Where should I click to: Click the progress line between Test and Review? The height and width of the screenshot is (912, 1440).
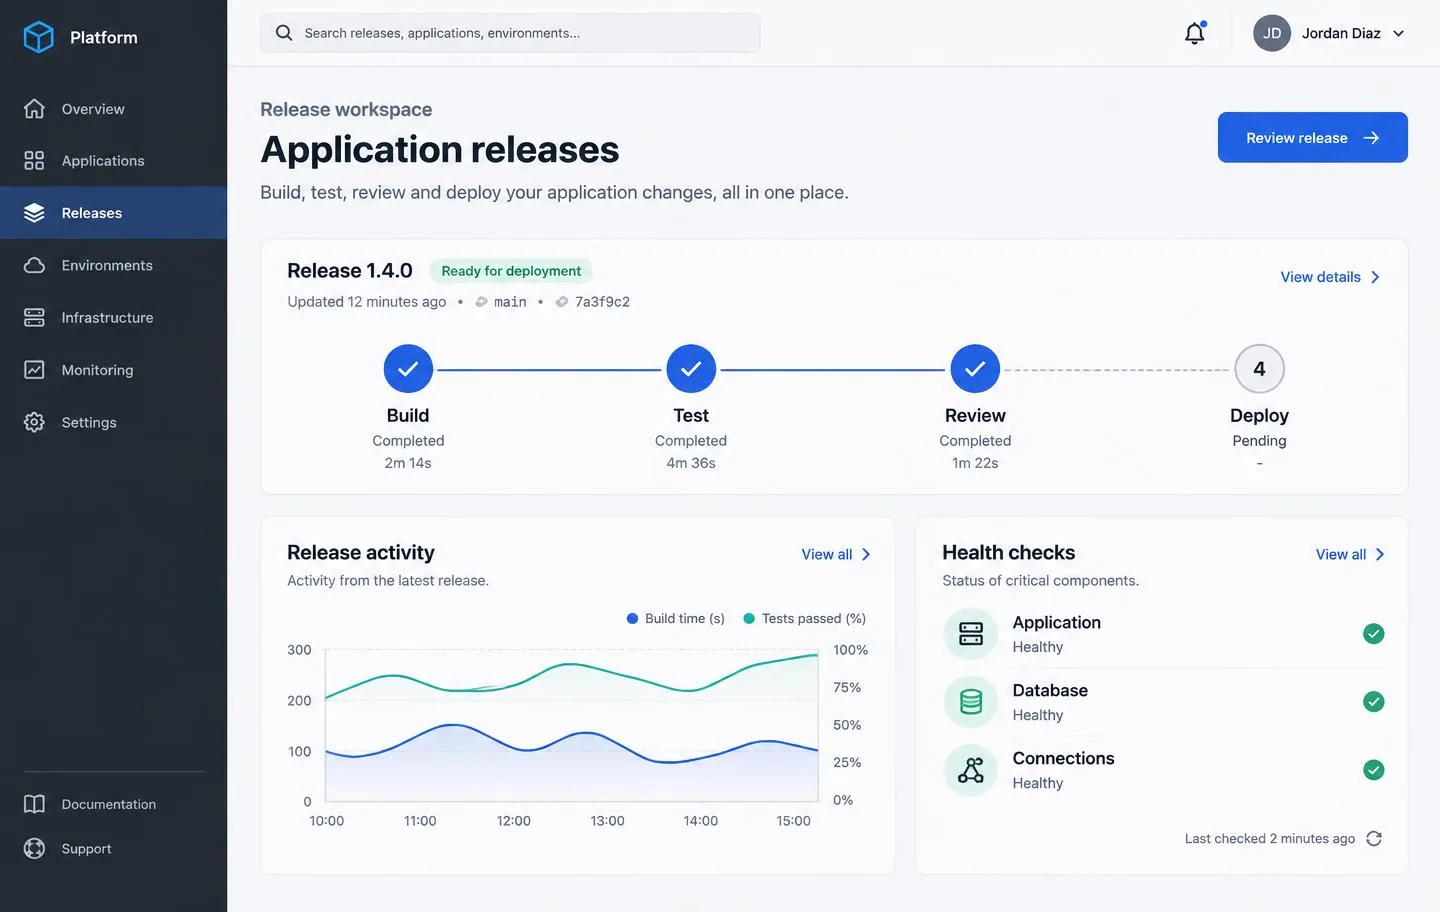[833, 370]
